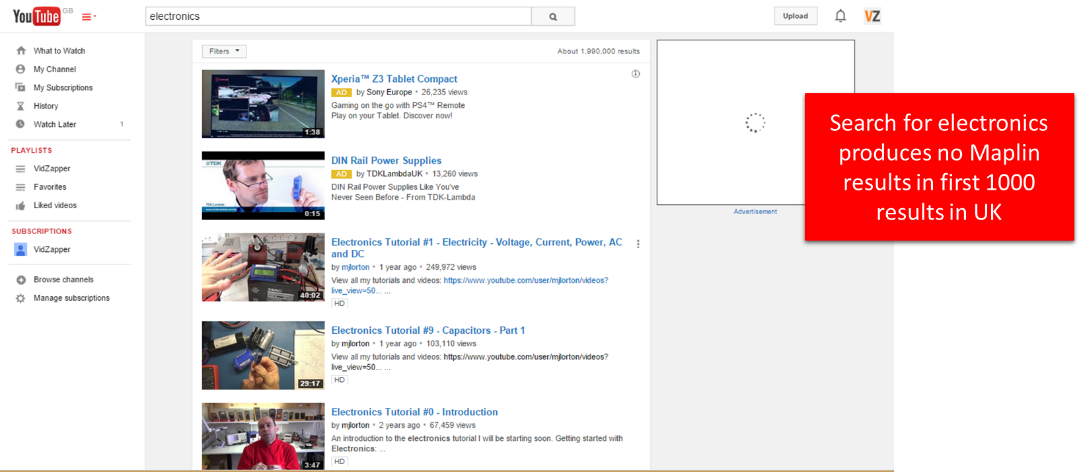Open Liked videos playlist
Image resolution: width=1081 pixels, height=472 pixels.
point(55,205)
